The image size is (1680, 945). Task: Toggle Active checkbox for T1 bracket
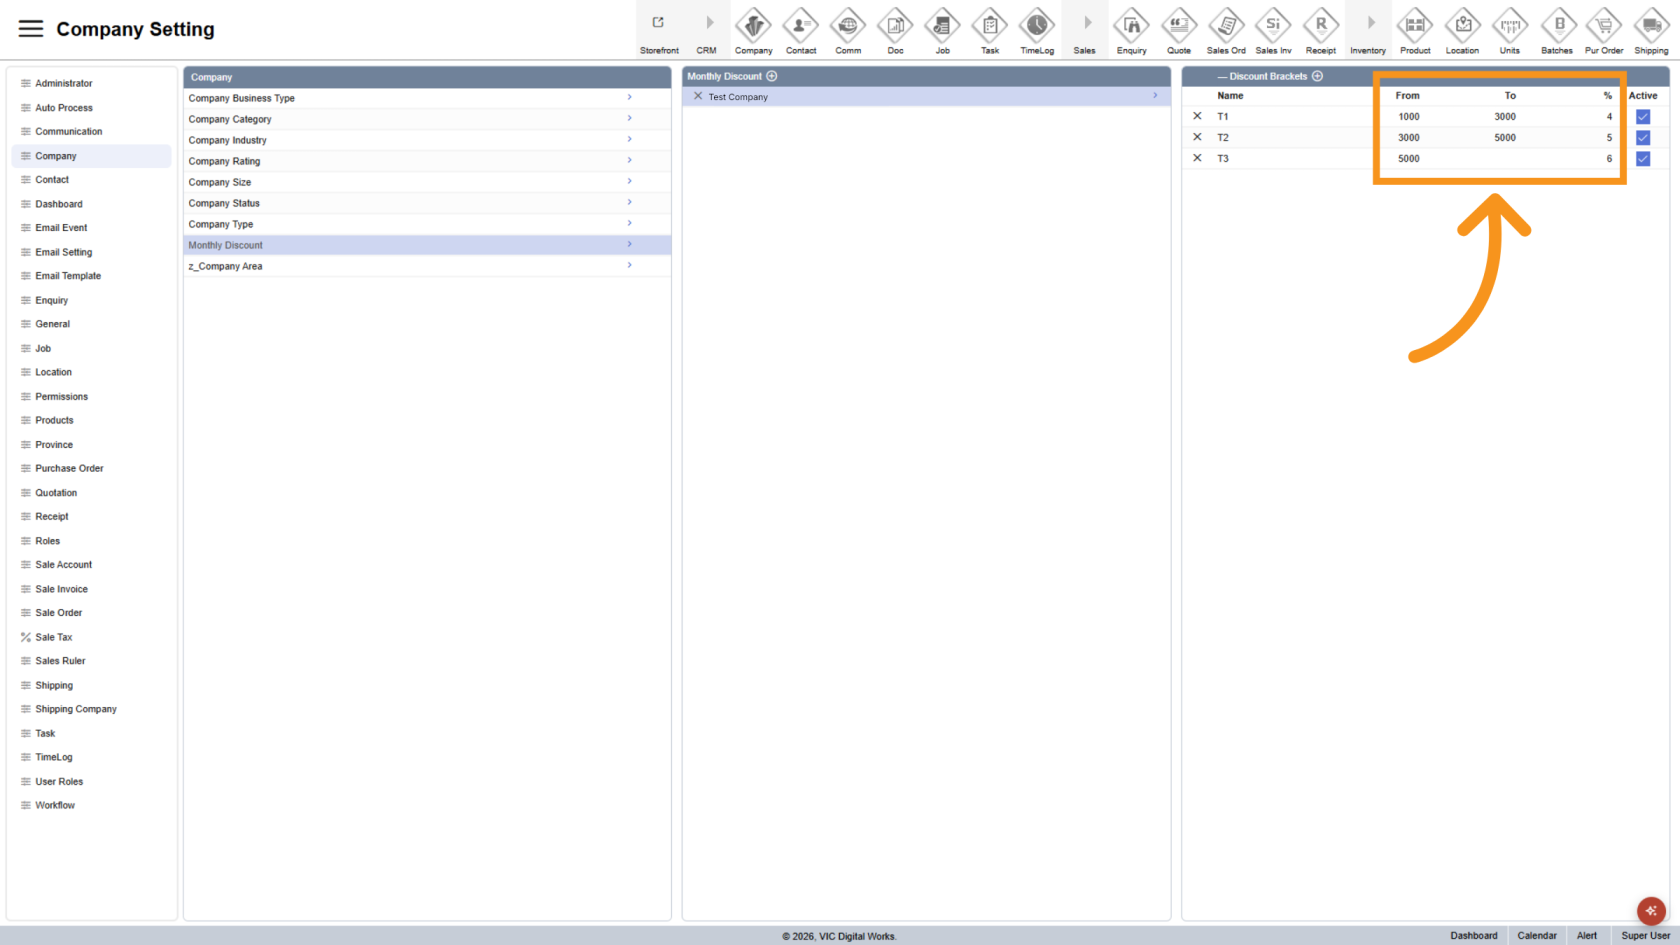pos(1643,117)
